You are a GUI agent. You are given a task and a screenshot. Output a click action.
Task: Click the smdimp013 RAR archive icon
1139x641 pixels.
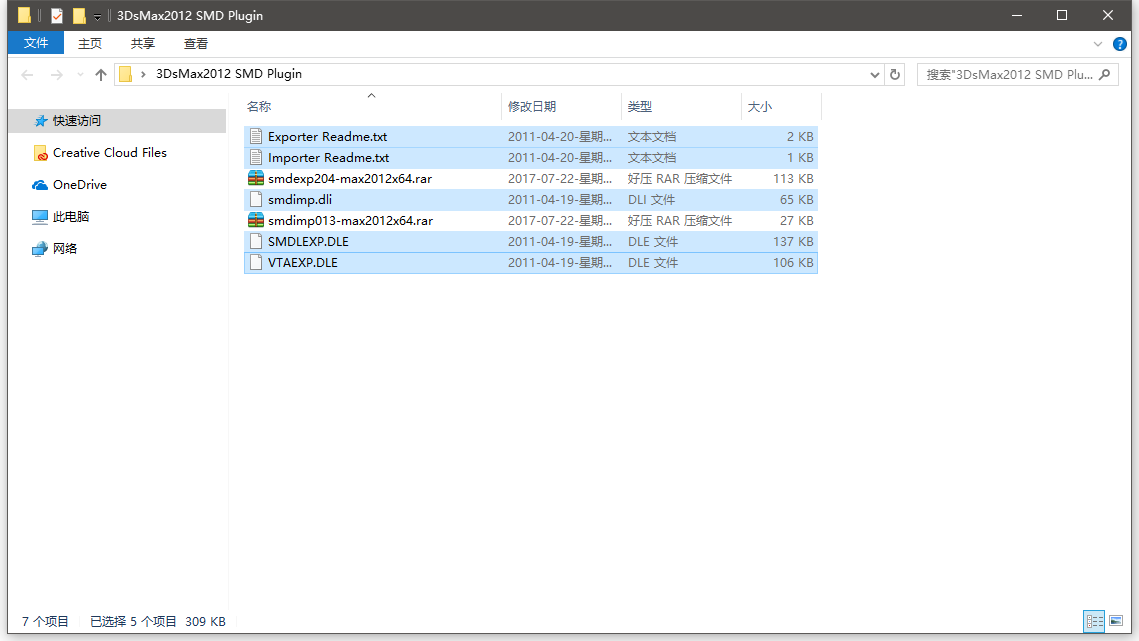click(256, 221)
